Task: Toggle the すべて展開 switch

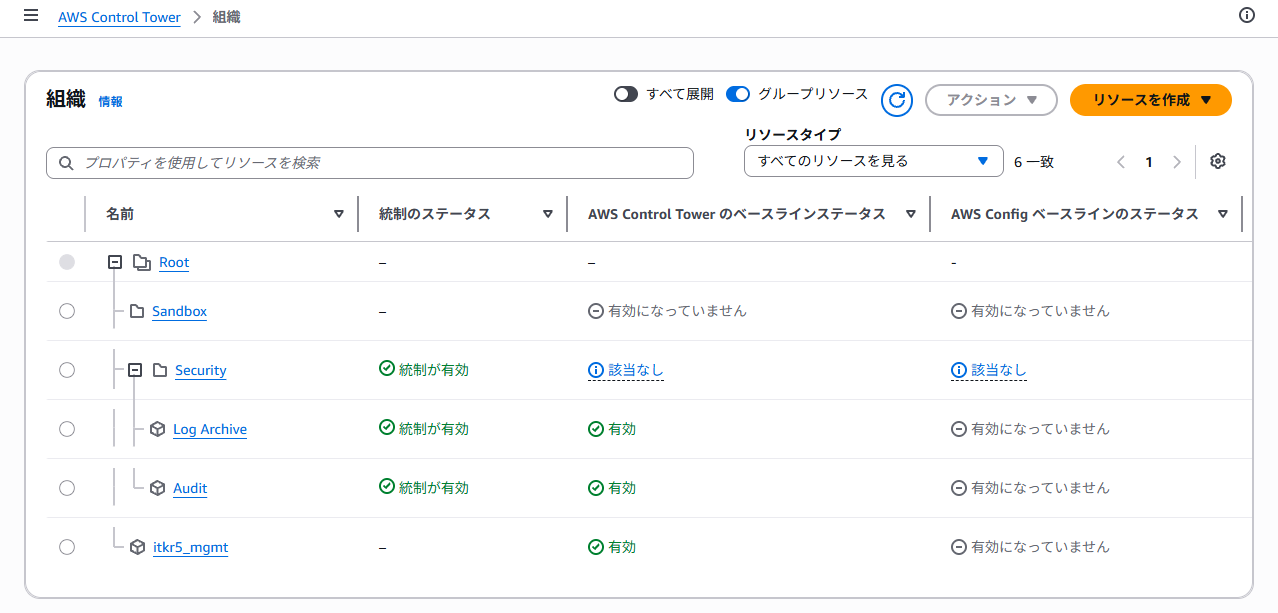Action: pyautogui.click(x=626, y=94)
